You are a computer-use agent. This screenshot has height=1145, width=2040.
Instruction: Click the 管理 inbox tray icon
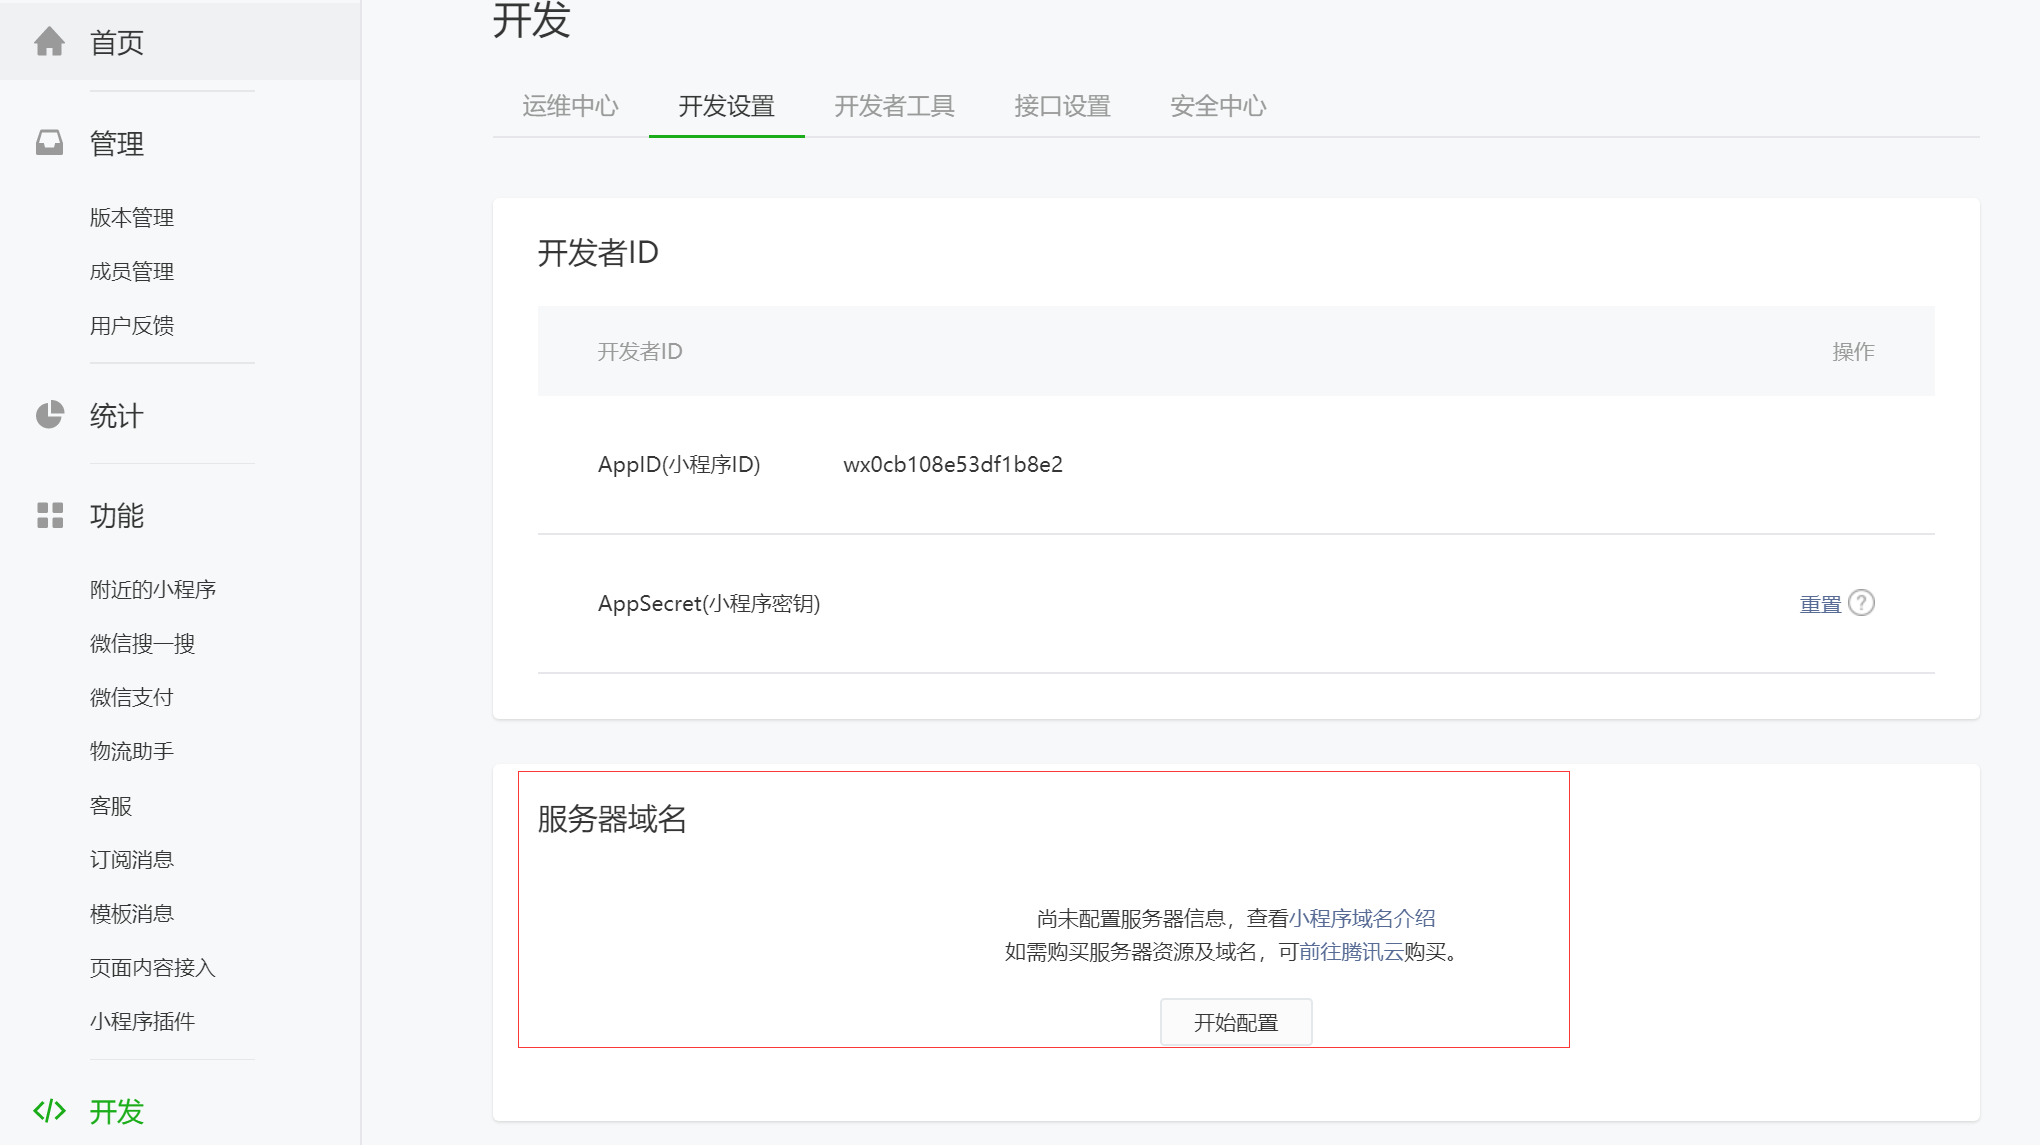(x=49, y=143)
